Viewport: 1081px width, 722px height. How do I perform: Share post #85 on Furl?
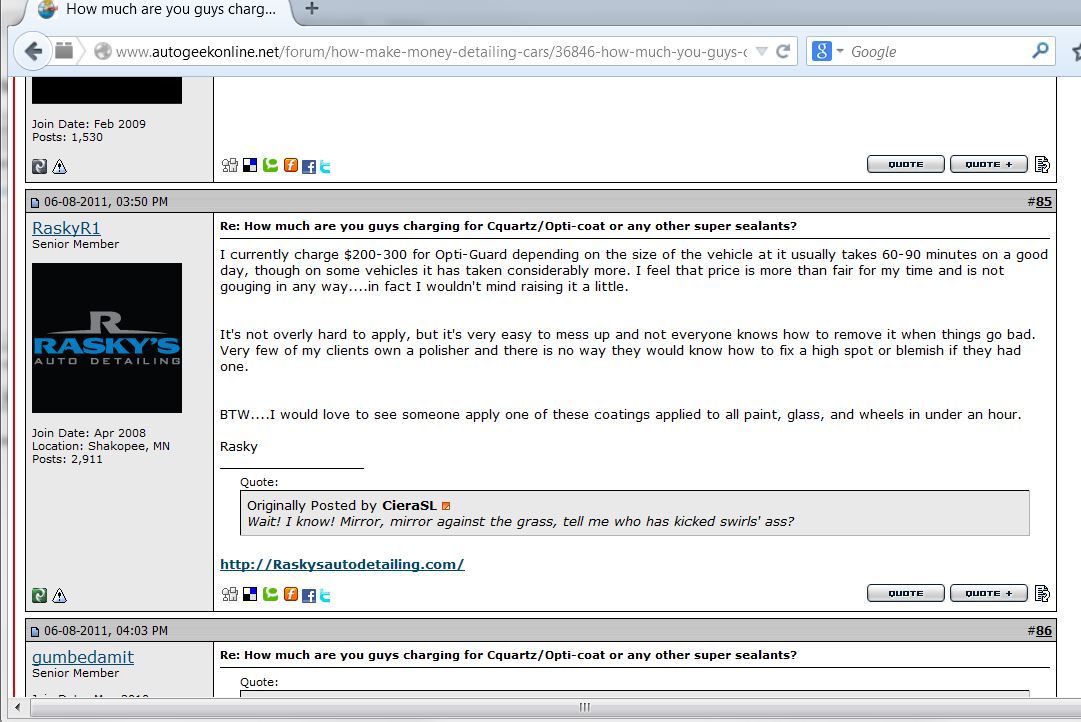(x=291, y=594)
